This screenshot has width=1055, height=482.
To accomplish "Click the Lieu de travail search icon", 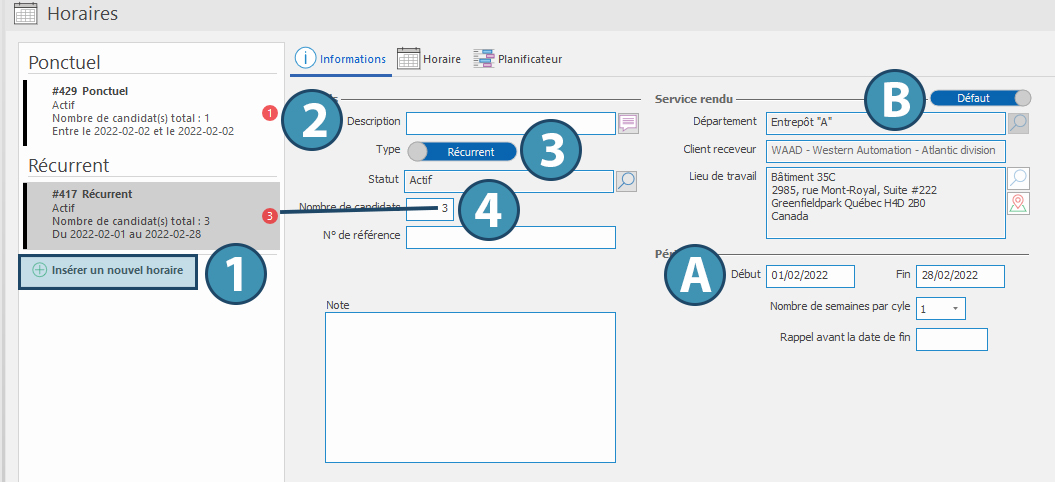I will click(x=1018, y=179).
